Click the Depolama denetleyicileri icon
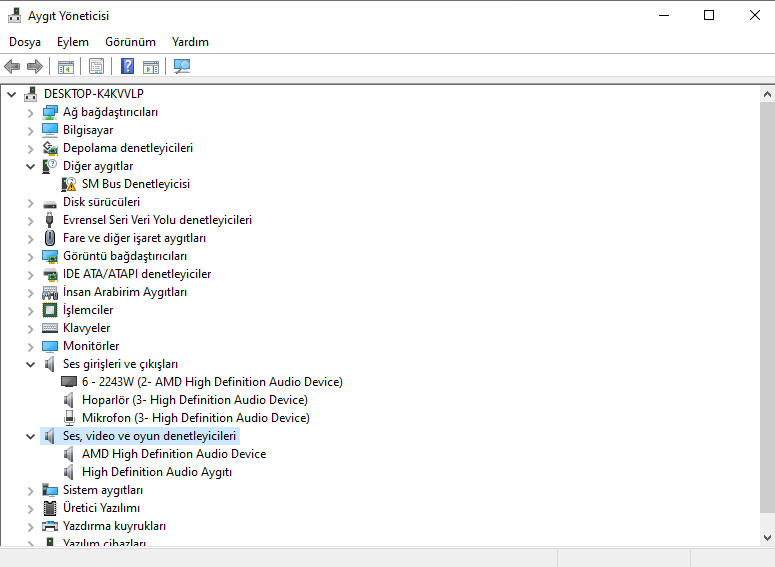Screen dimensions: 775x567 (50, 148)
